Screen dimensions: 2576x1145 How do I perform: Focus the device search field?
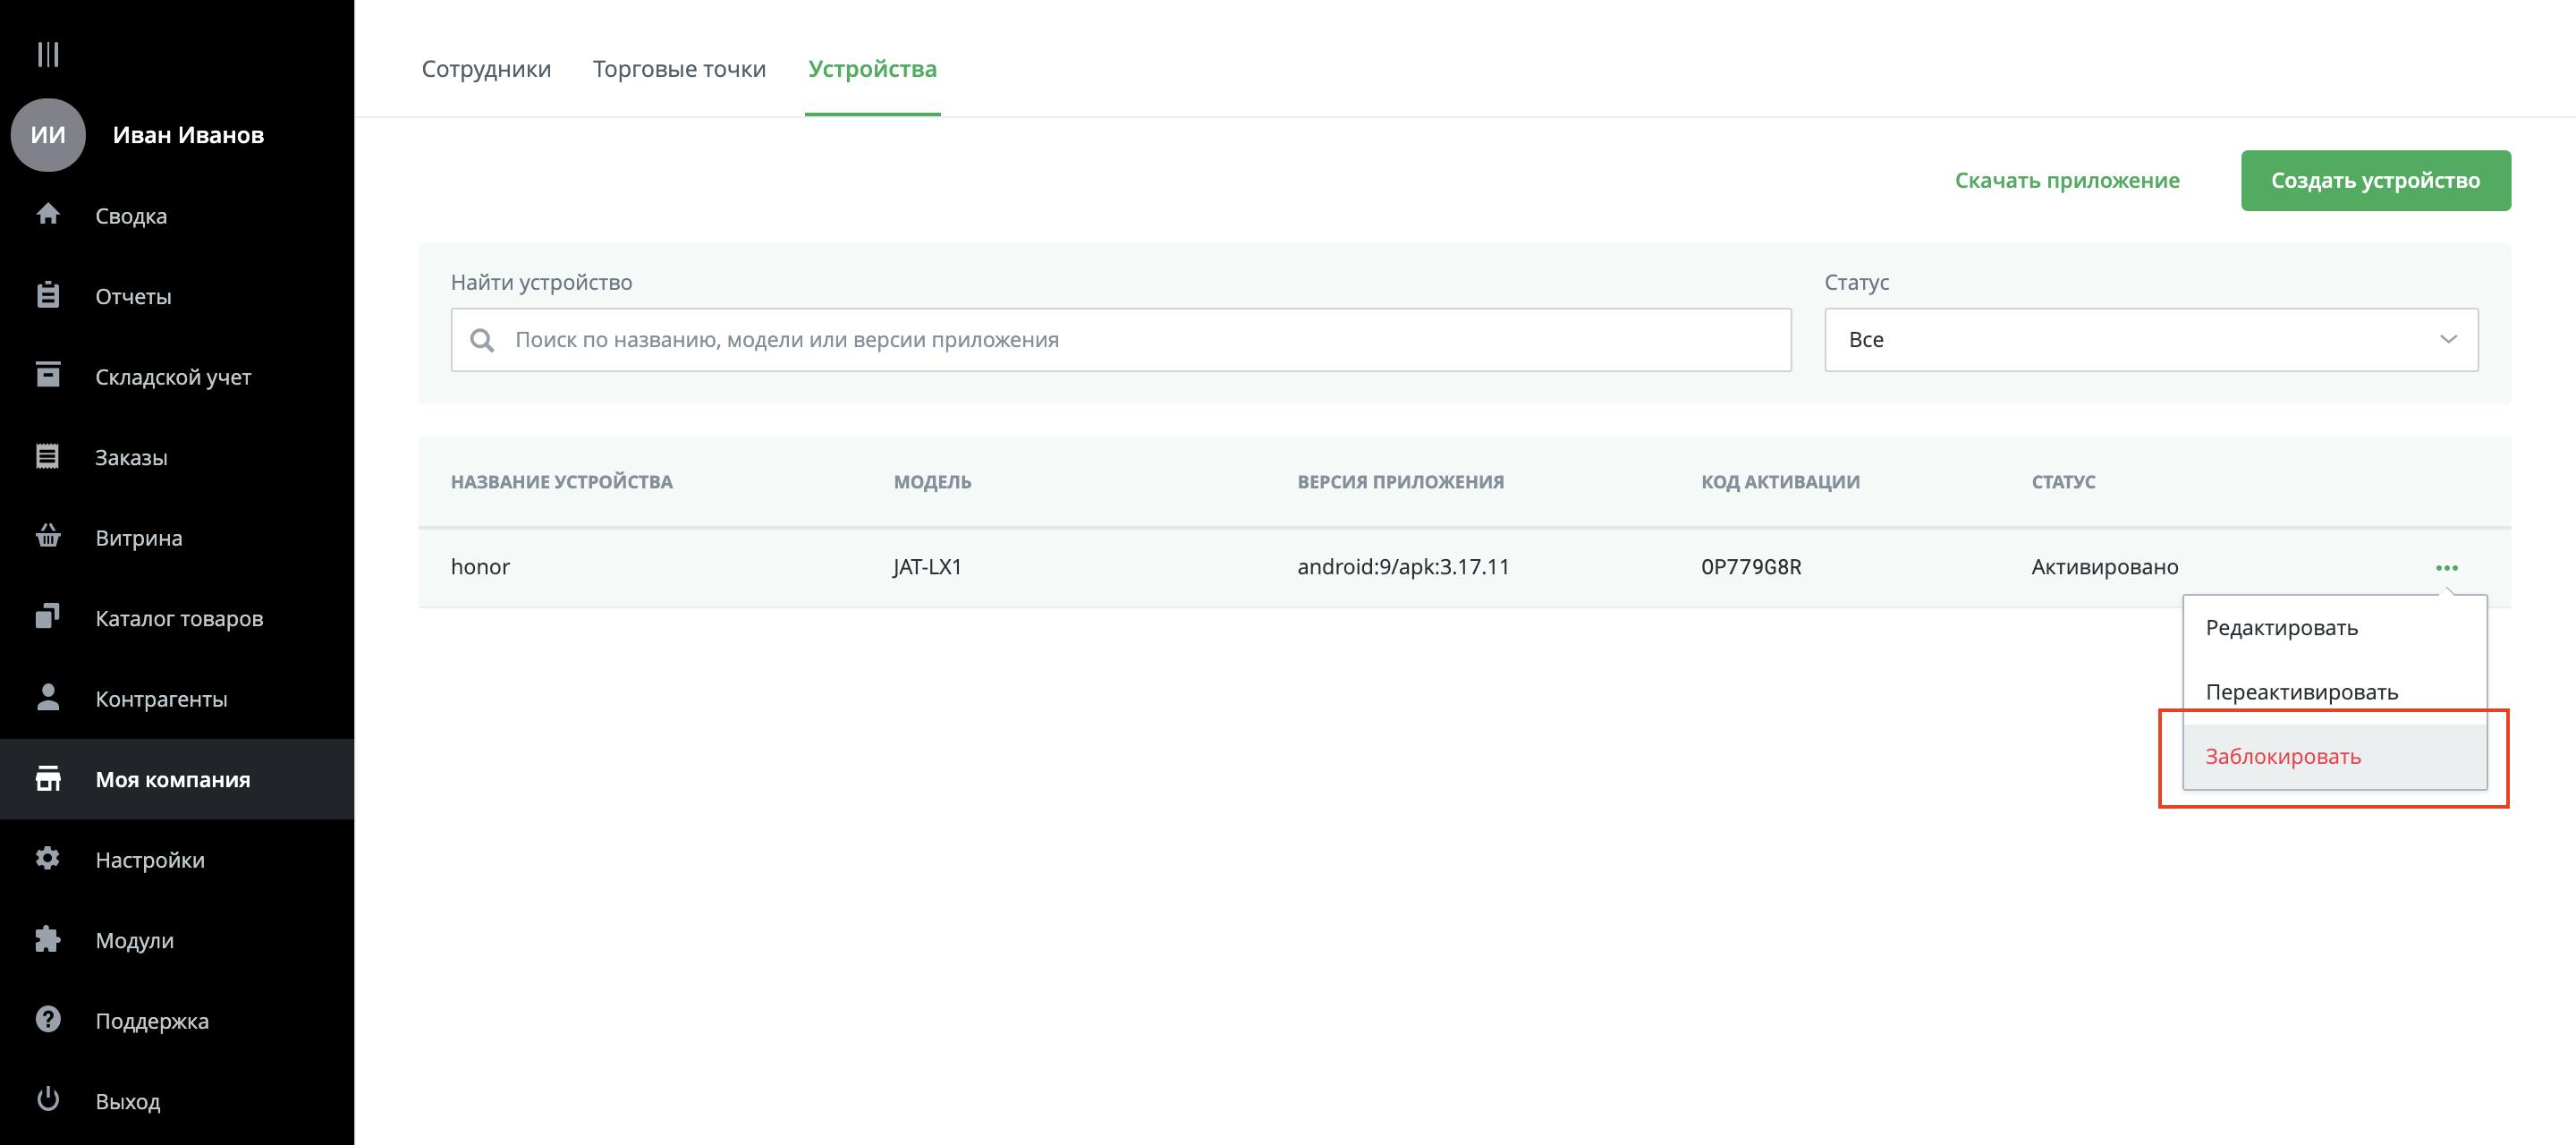1120,340
